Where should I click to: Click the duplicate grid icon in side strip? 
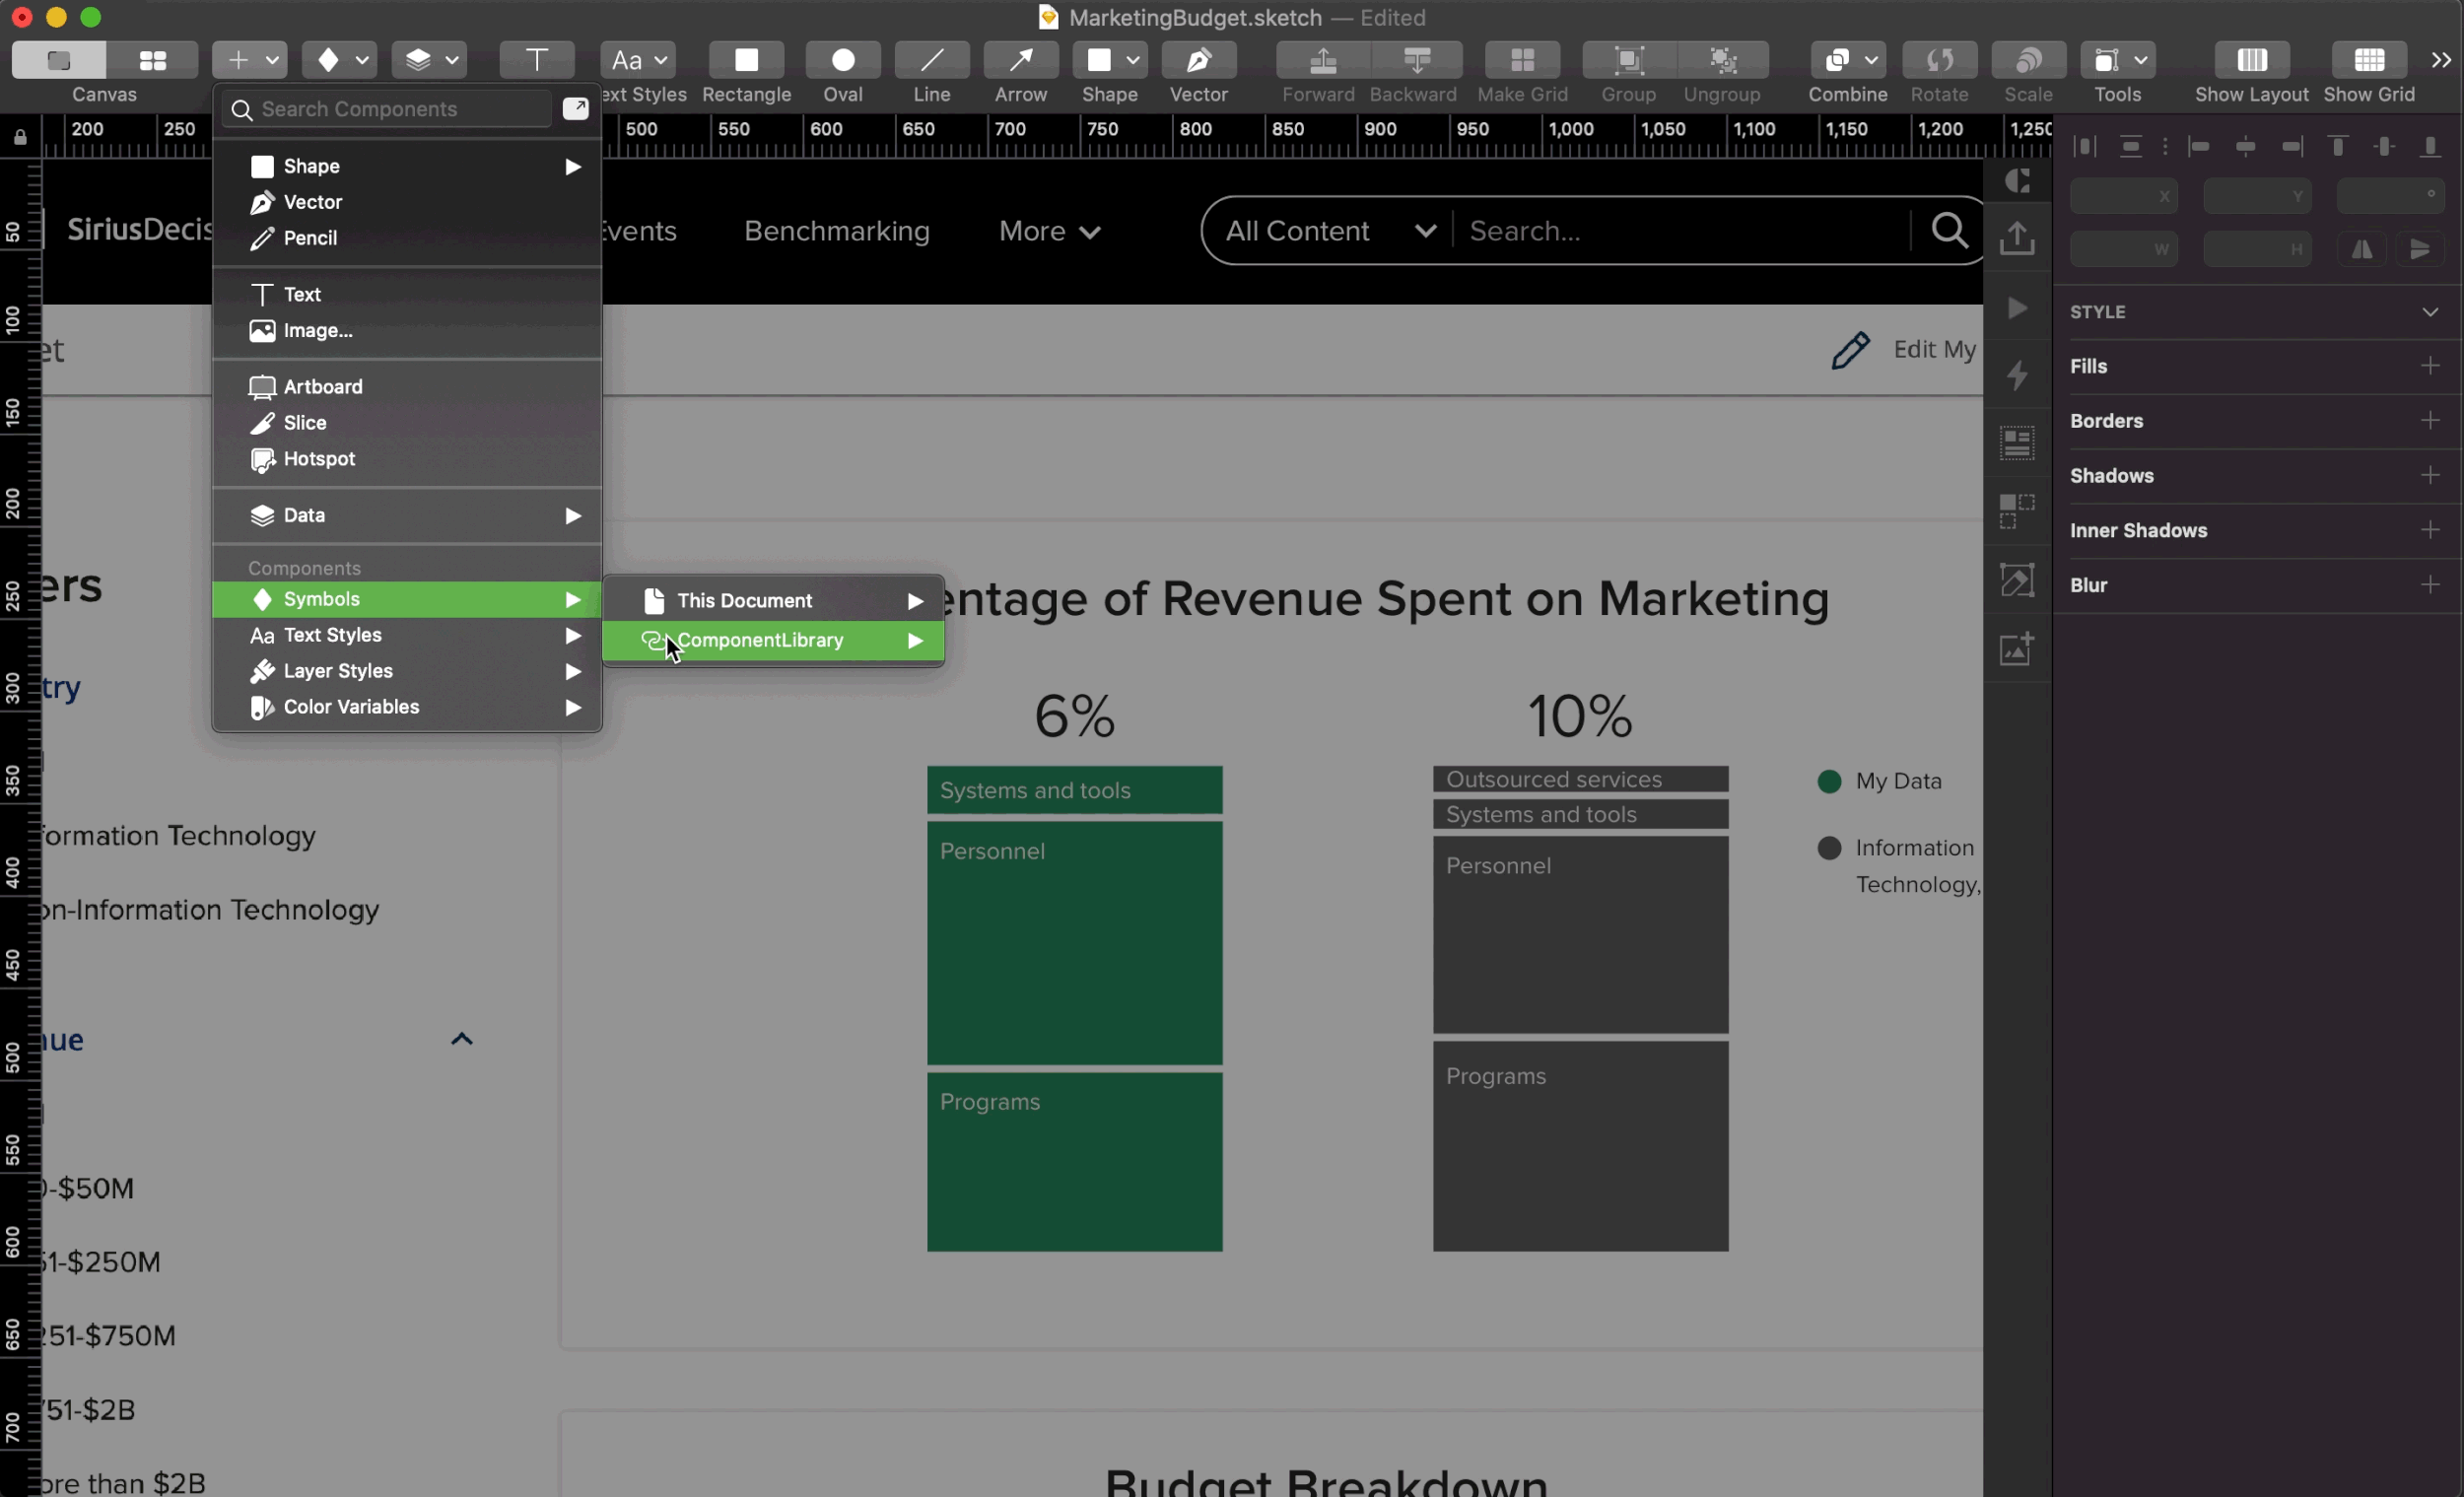(x=2017, y=511)
